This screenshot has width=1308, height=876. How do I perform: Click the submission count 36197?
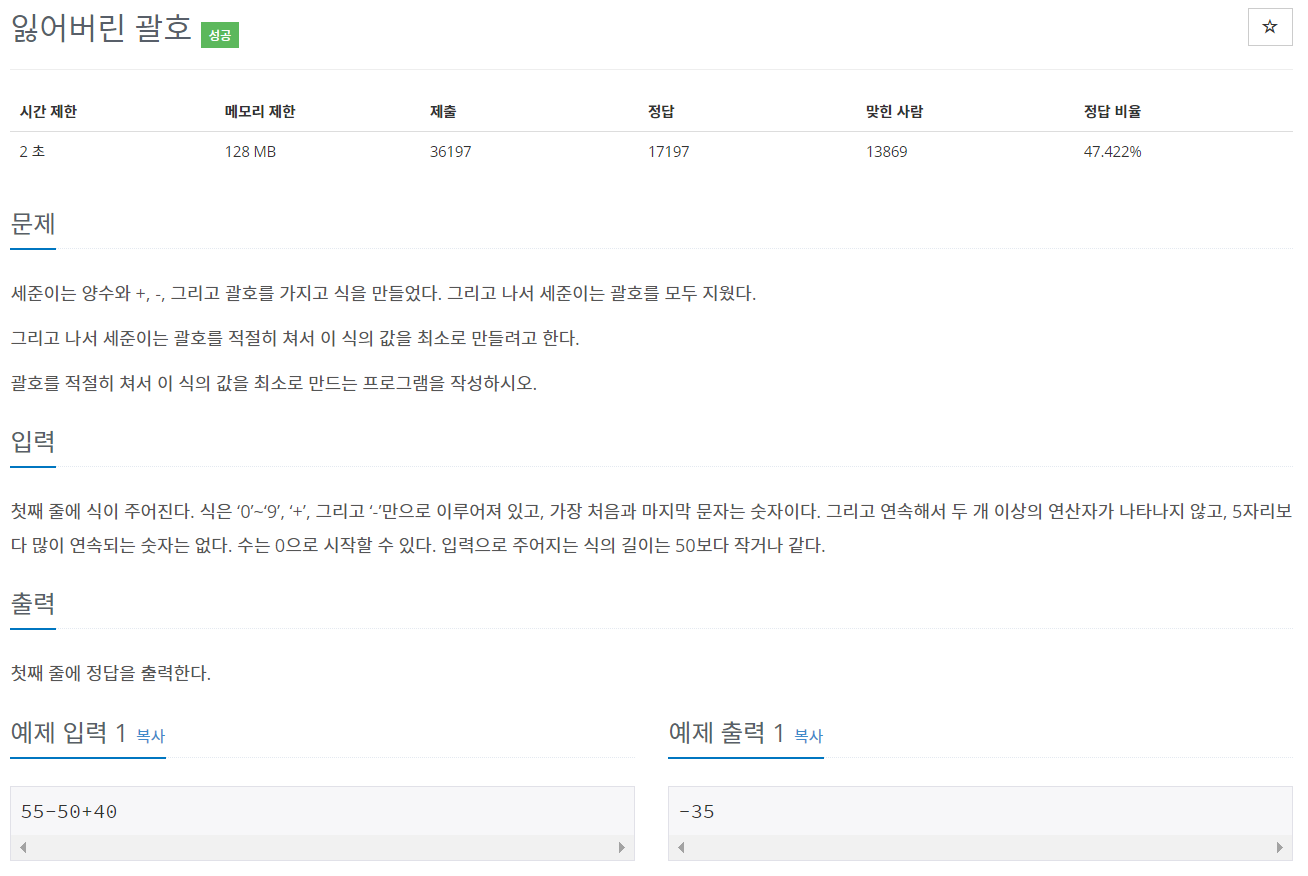pyautogui.click(x=451, y=152)
